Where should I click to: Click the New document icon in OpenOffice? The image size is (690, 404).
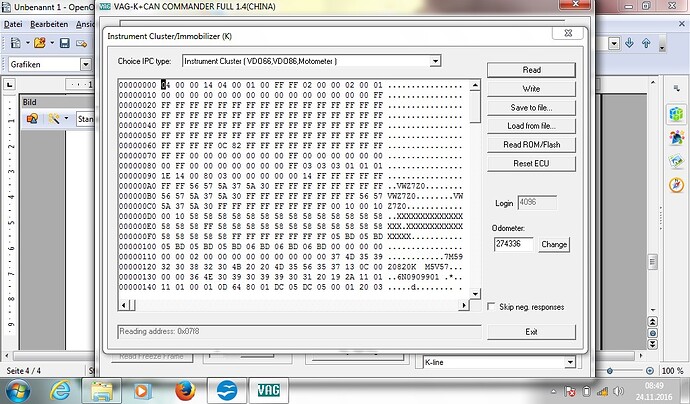tap(16, 43)
